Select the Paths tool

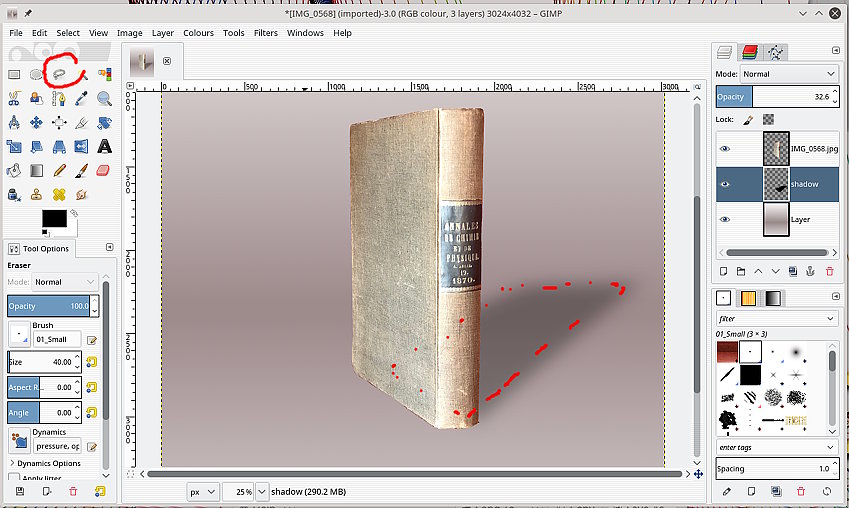pos(59,99)
